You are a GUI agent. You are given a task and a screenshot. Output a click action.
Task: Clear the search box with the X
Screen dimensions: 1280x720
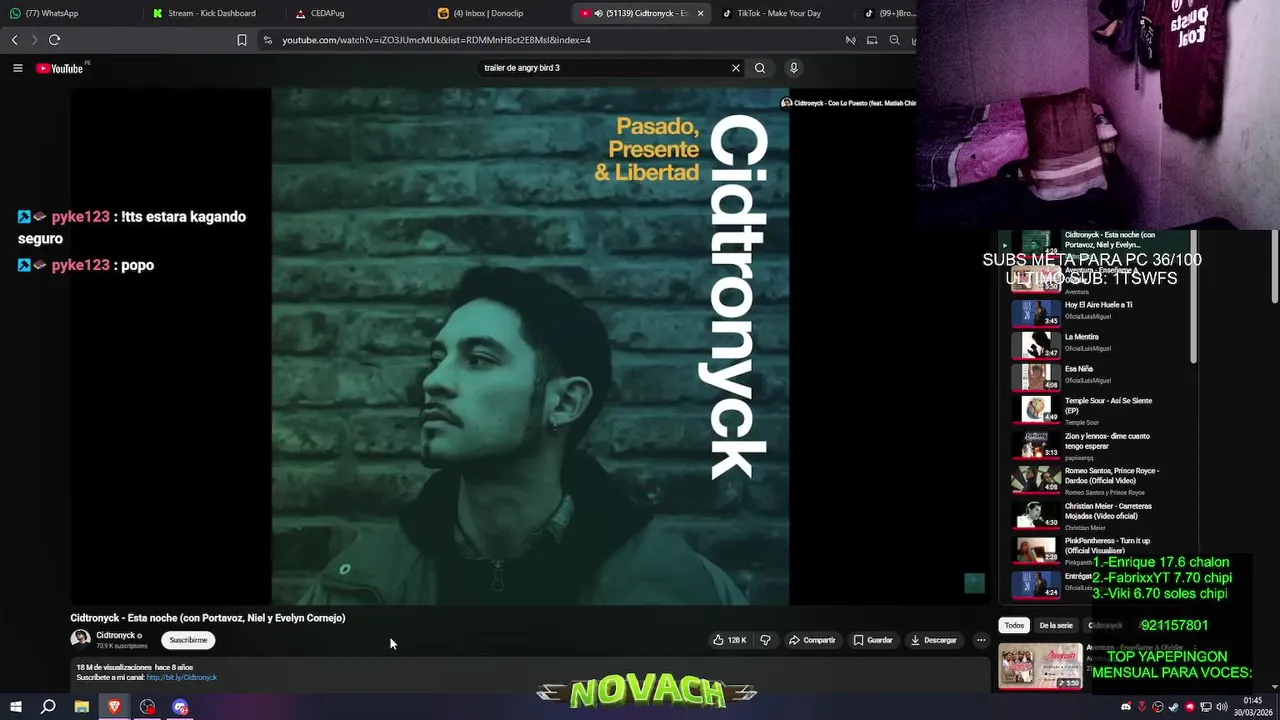[736, 68]
